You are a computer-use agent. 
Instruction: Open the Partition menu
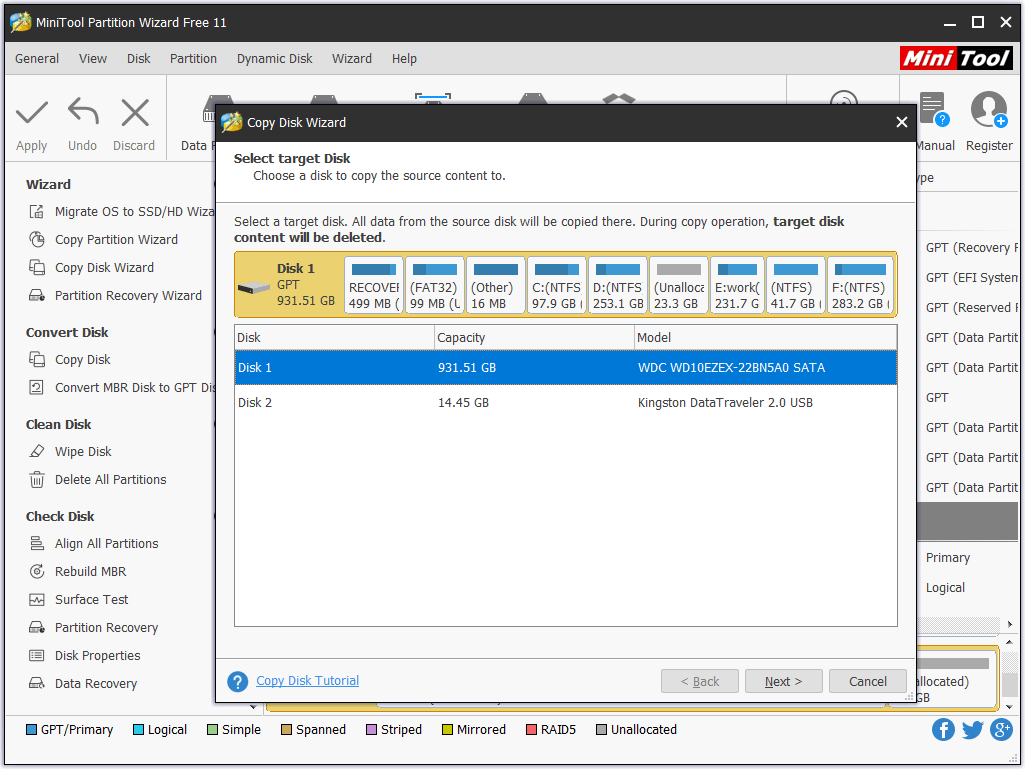coord(193,59)
